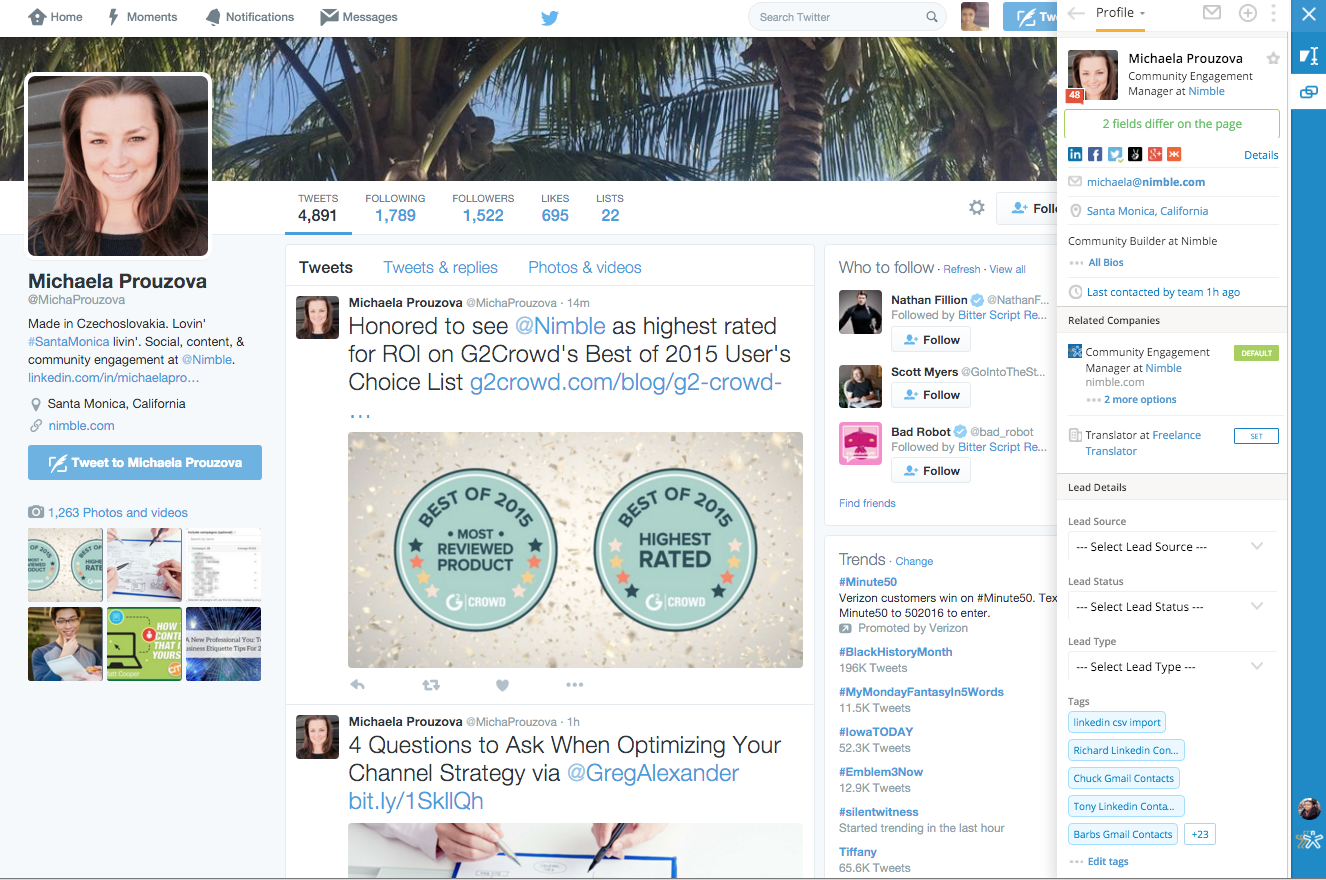Switch to the Tweets tab
Image resolution: width=1326 pixels, height=880 pixels.
click(x=326, y=267)
